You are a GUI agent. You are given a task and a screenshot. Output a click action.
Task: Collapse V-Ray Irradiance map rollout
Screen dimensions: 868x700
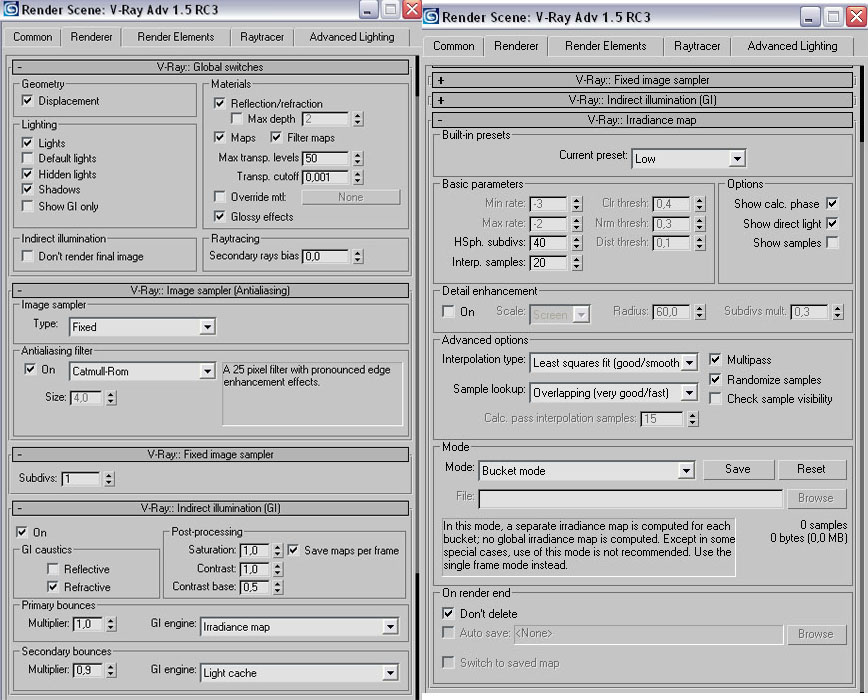[642, 120]
